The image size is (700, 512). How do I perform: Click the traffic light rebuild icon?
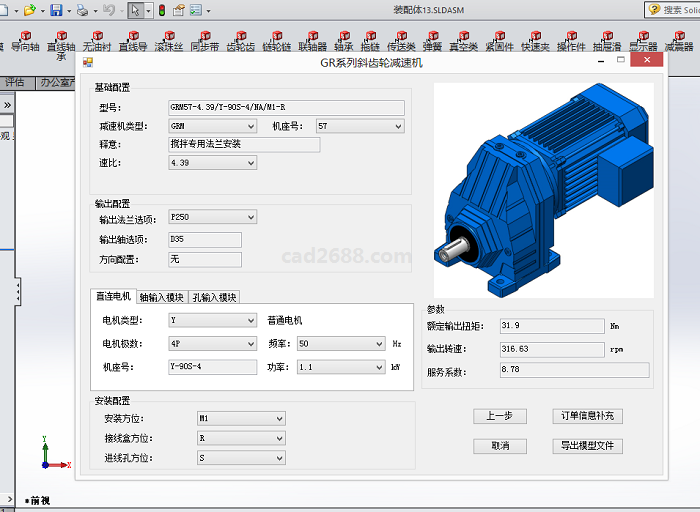tap(161, 10)
